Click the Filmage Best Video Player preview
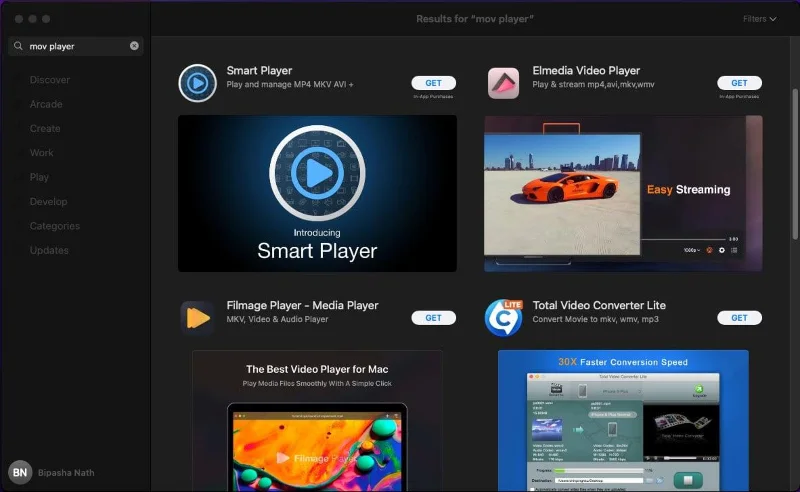The height and width of the screenshot is (492, 800). [317, 421]
